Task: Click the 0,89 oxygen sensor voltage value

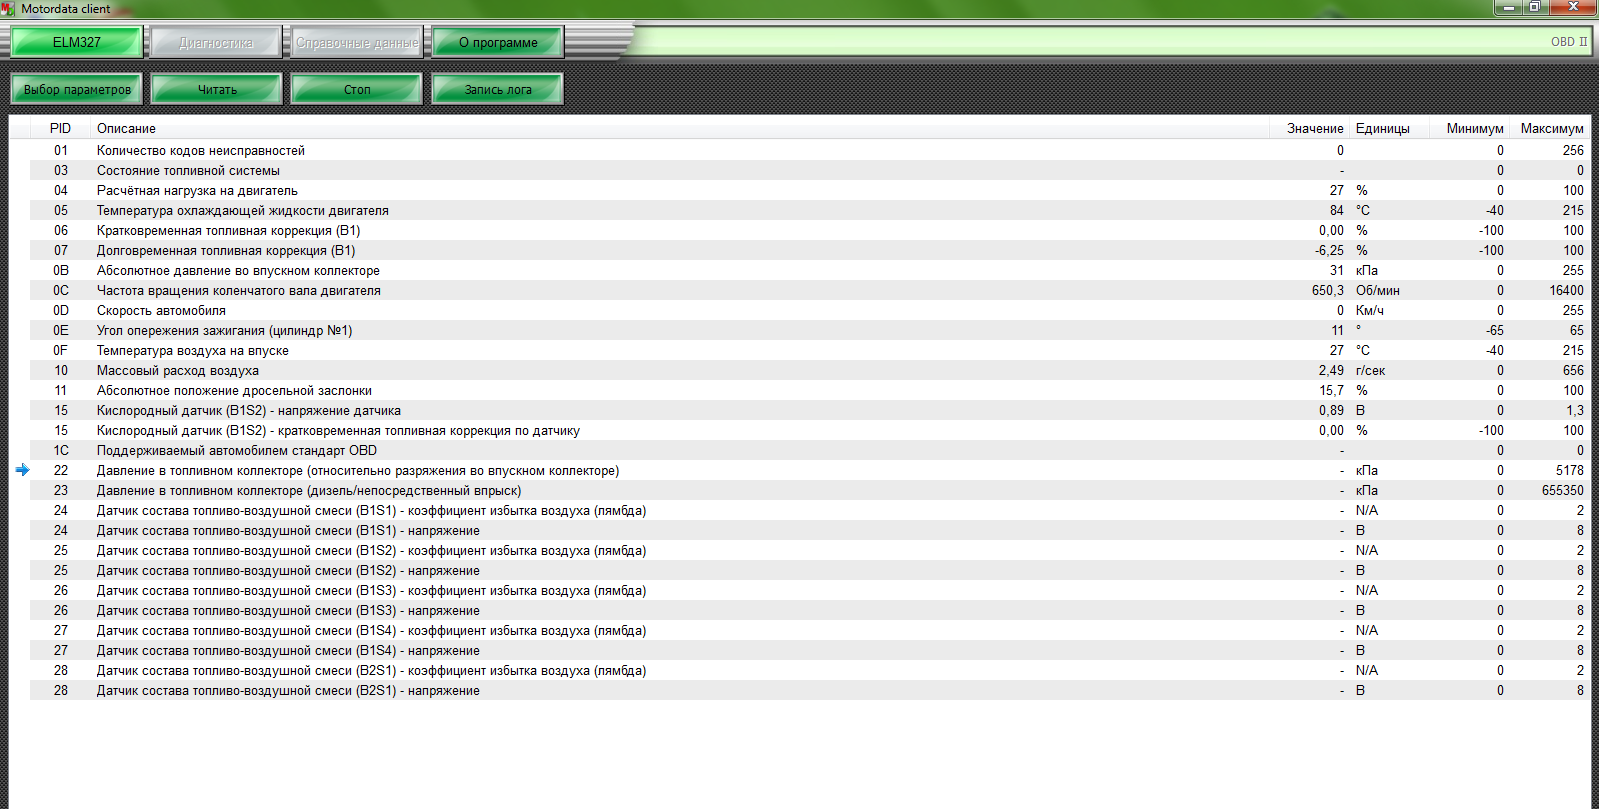Action: click(x=1331, y=410)
